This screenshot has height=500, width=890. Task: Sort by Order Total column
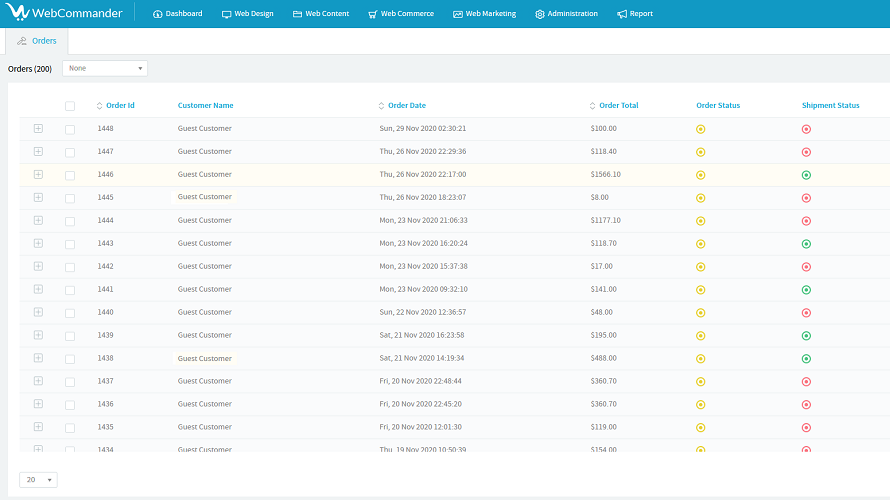coord(614,106)
